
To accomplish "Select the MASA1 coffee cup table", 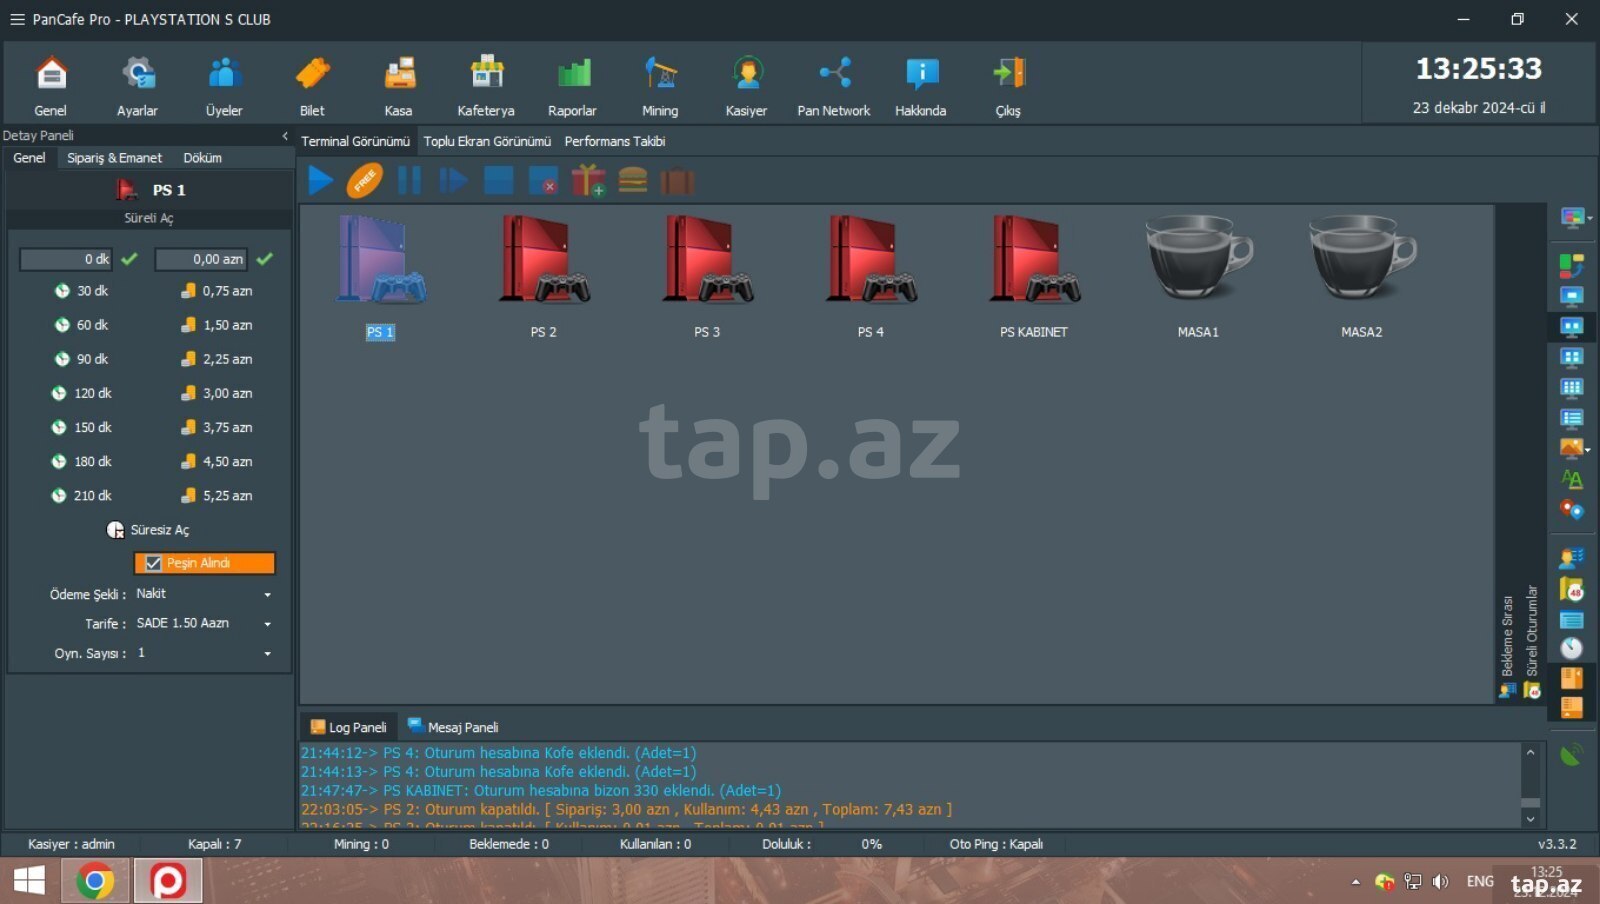I will coord(1198,277).
